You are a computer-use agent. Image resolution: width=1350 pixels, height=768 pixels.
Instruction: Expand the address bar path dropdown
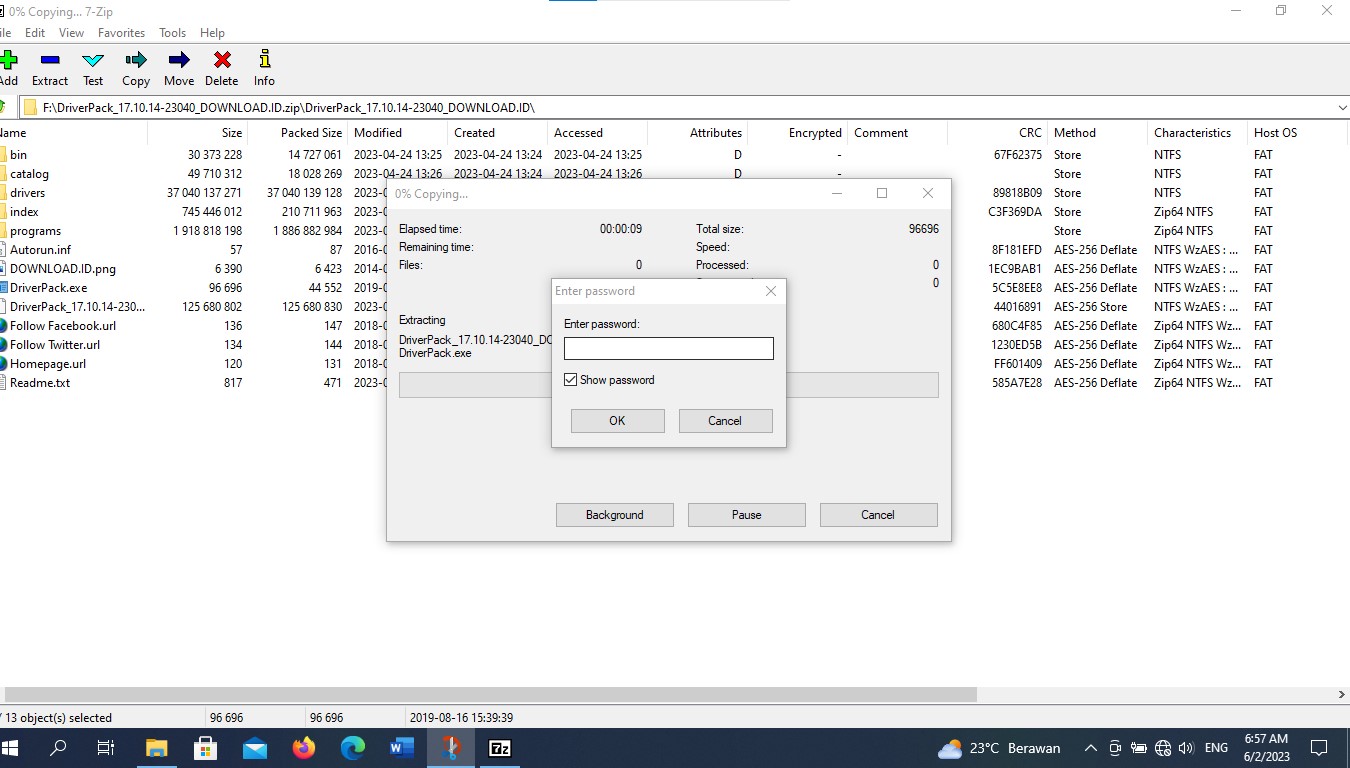[1341, 107]
